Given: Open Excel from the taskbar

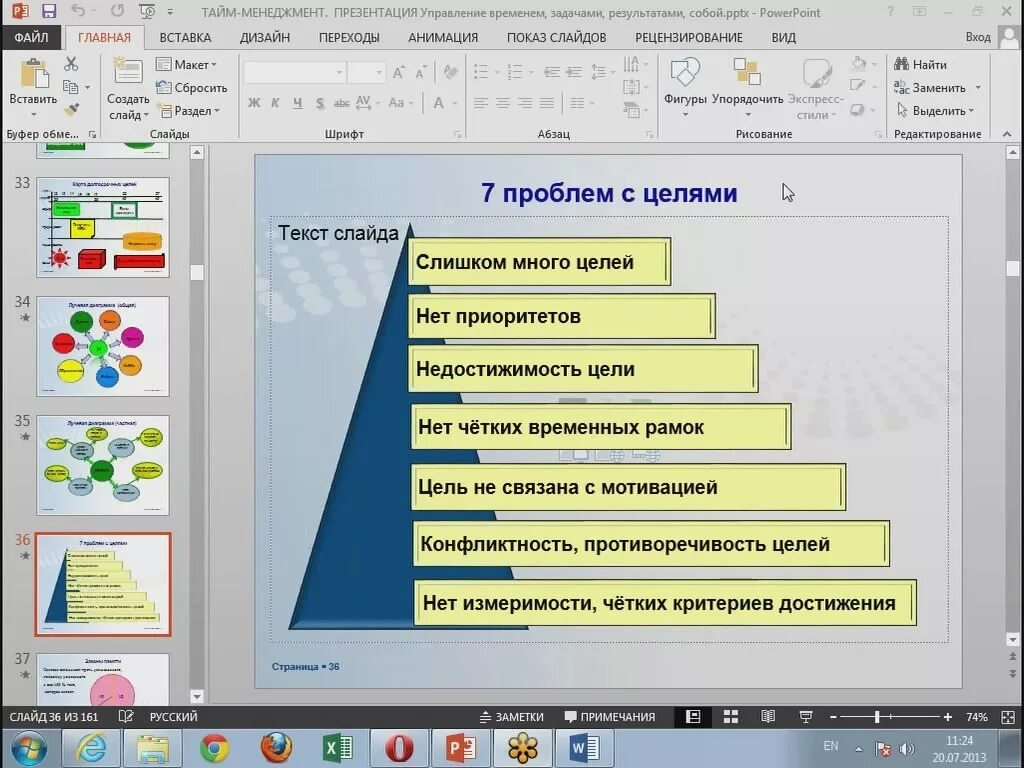Looking at the screenshot, I should coord(338,748).
